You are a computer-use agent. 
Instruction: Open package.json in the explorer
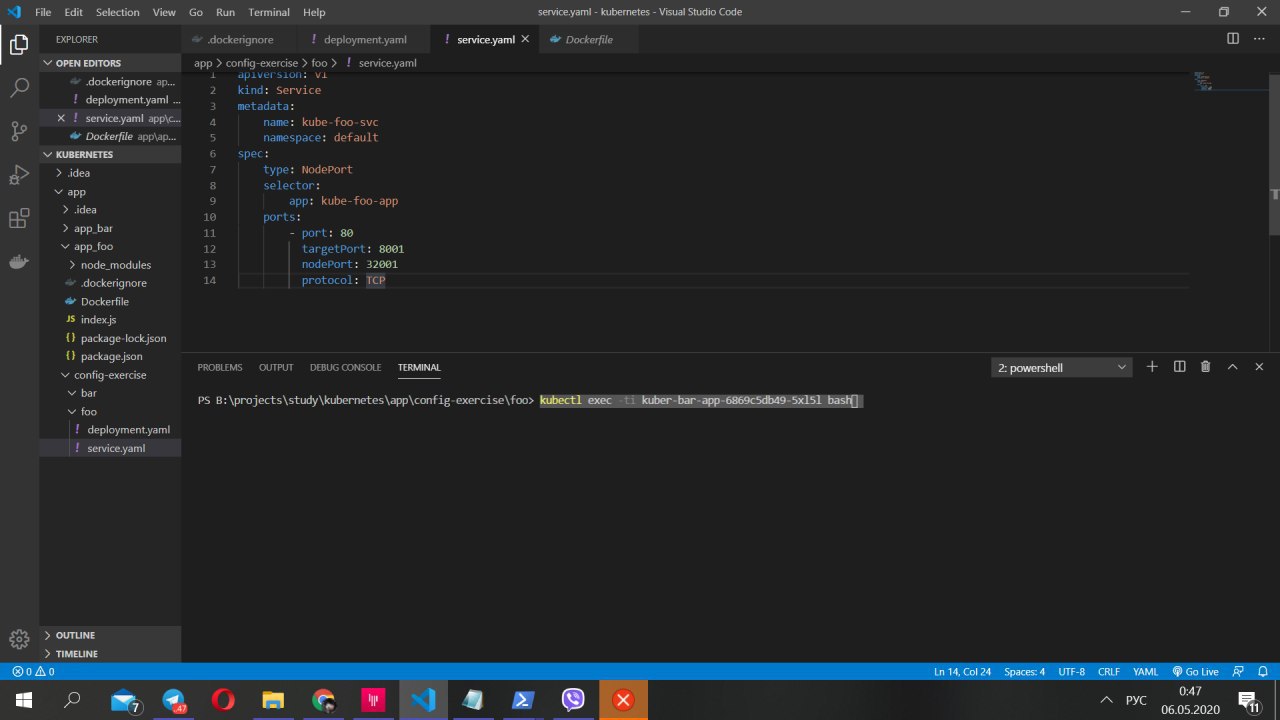point(110,356)
